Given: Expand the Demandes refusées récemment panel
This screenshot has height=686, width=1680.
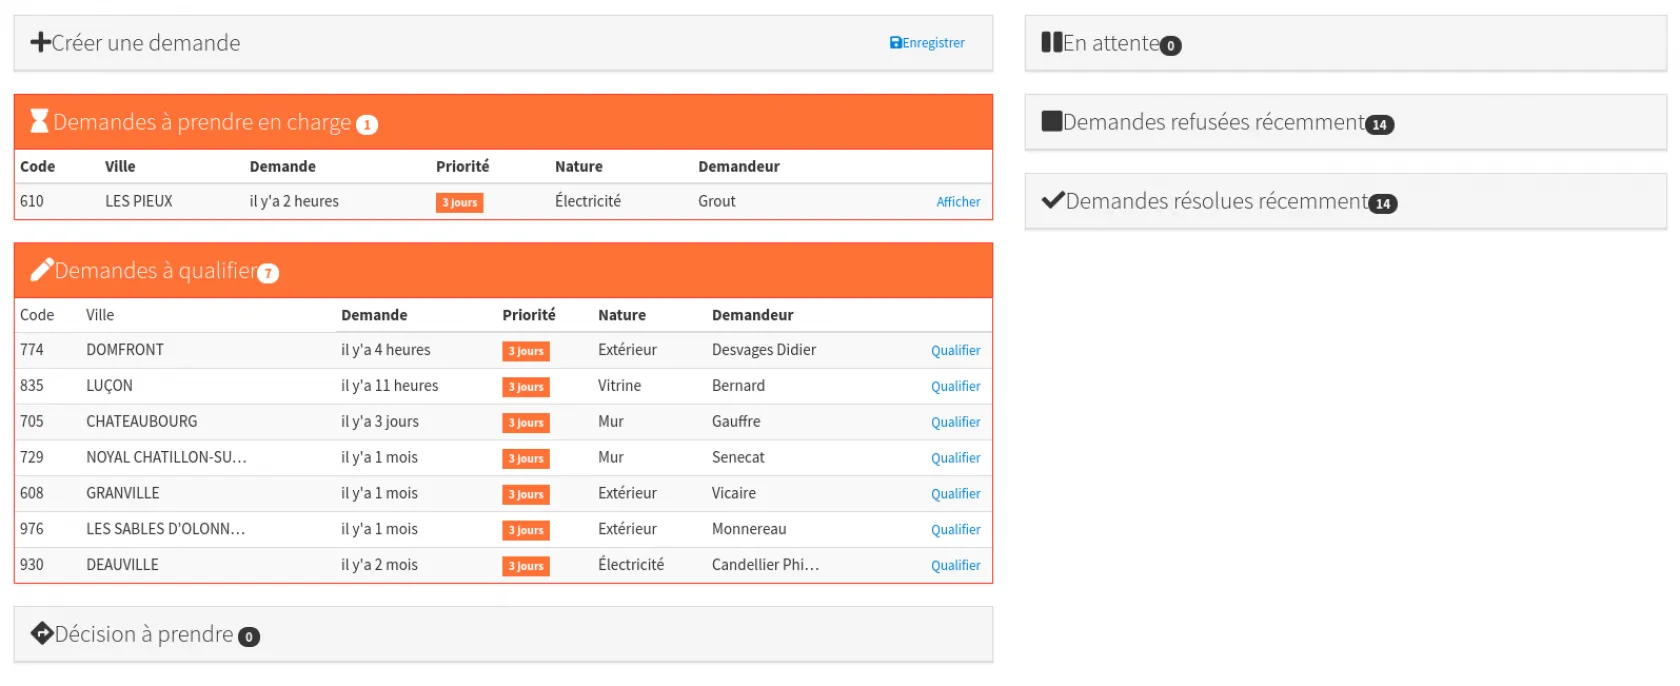Looking at the screenshot, I should tap(1213, 122).
